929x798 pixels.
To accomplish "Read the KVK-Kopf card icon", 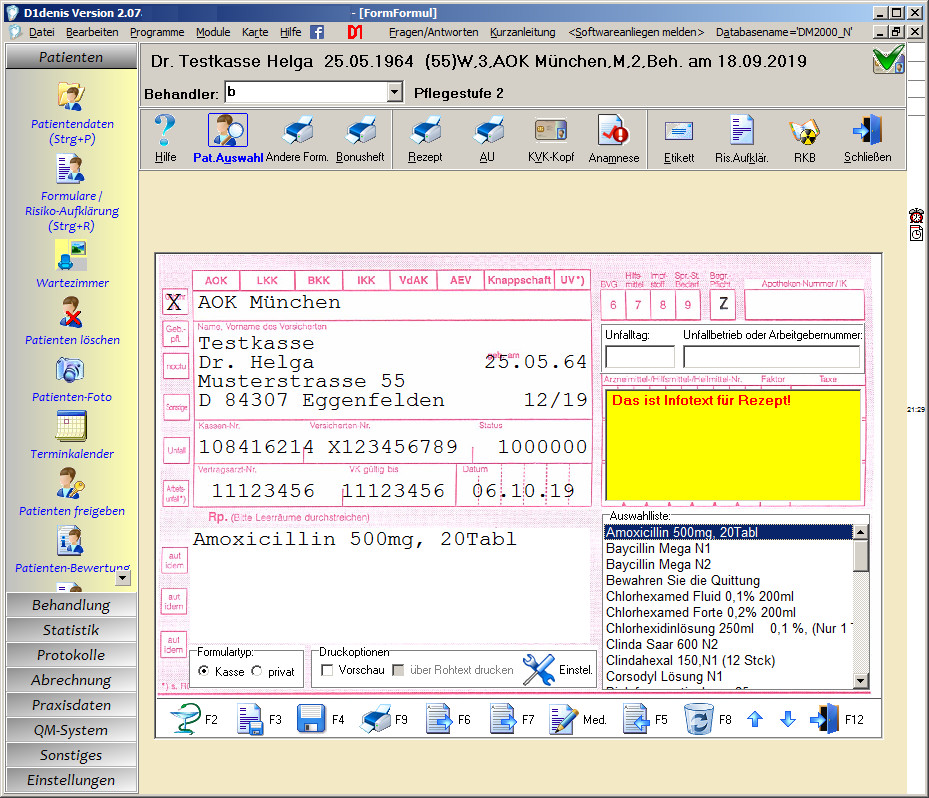I will click(551, 130).
